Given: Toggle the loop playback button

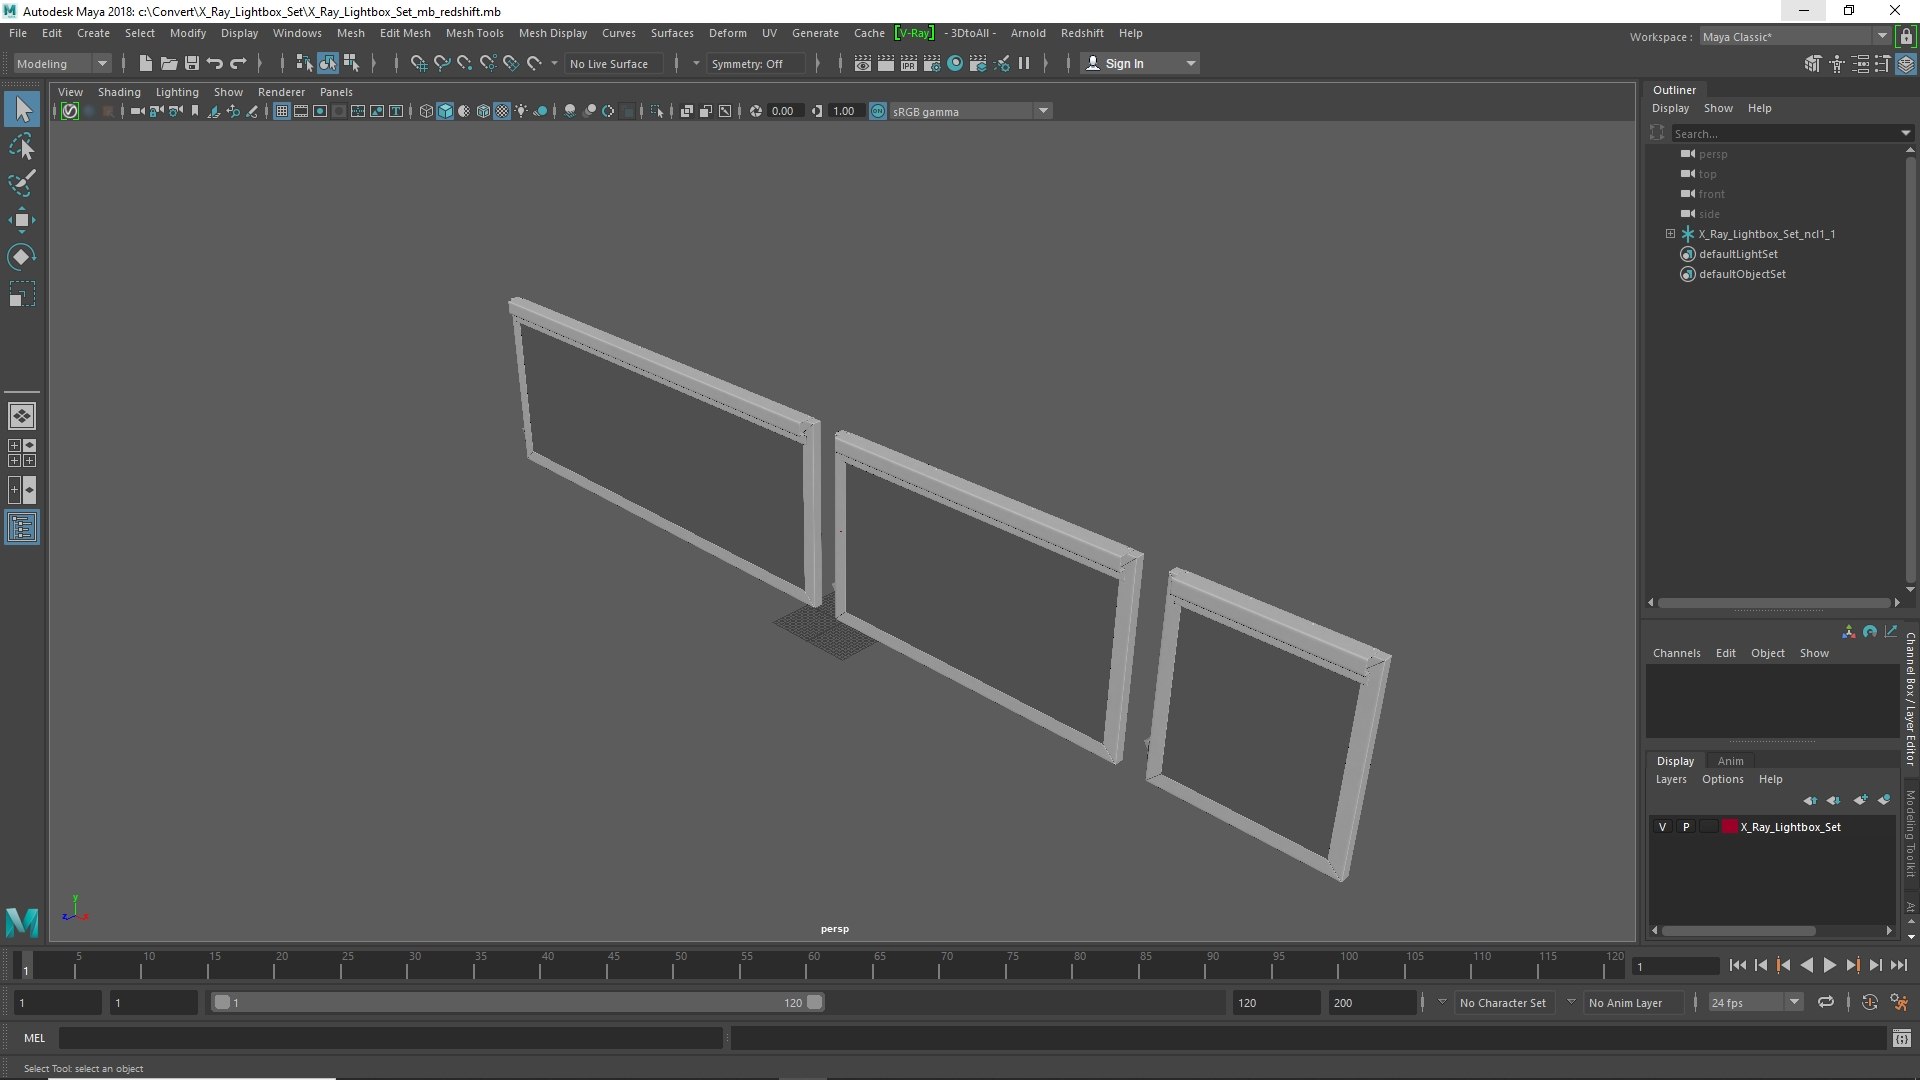Looking at the screenshot, I should (1825, 1002).
